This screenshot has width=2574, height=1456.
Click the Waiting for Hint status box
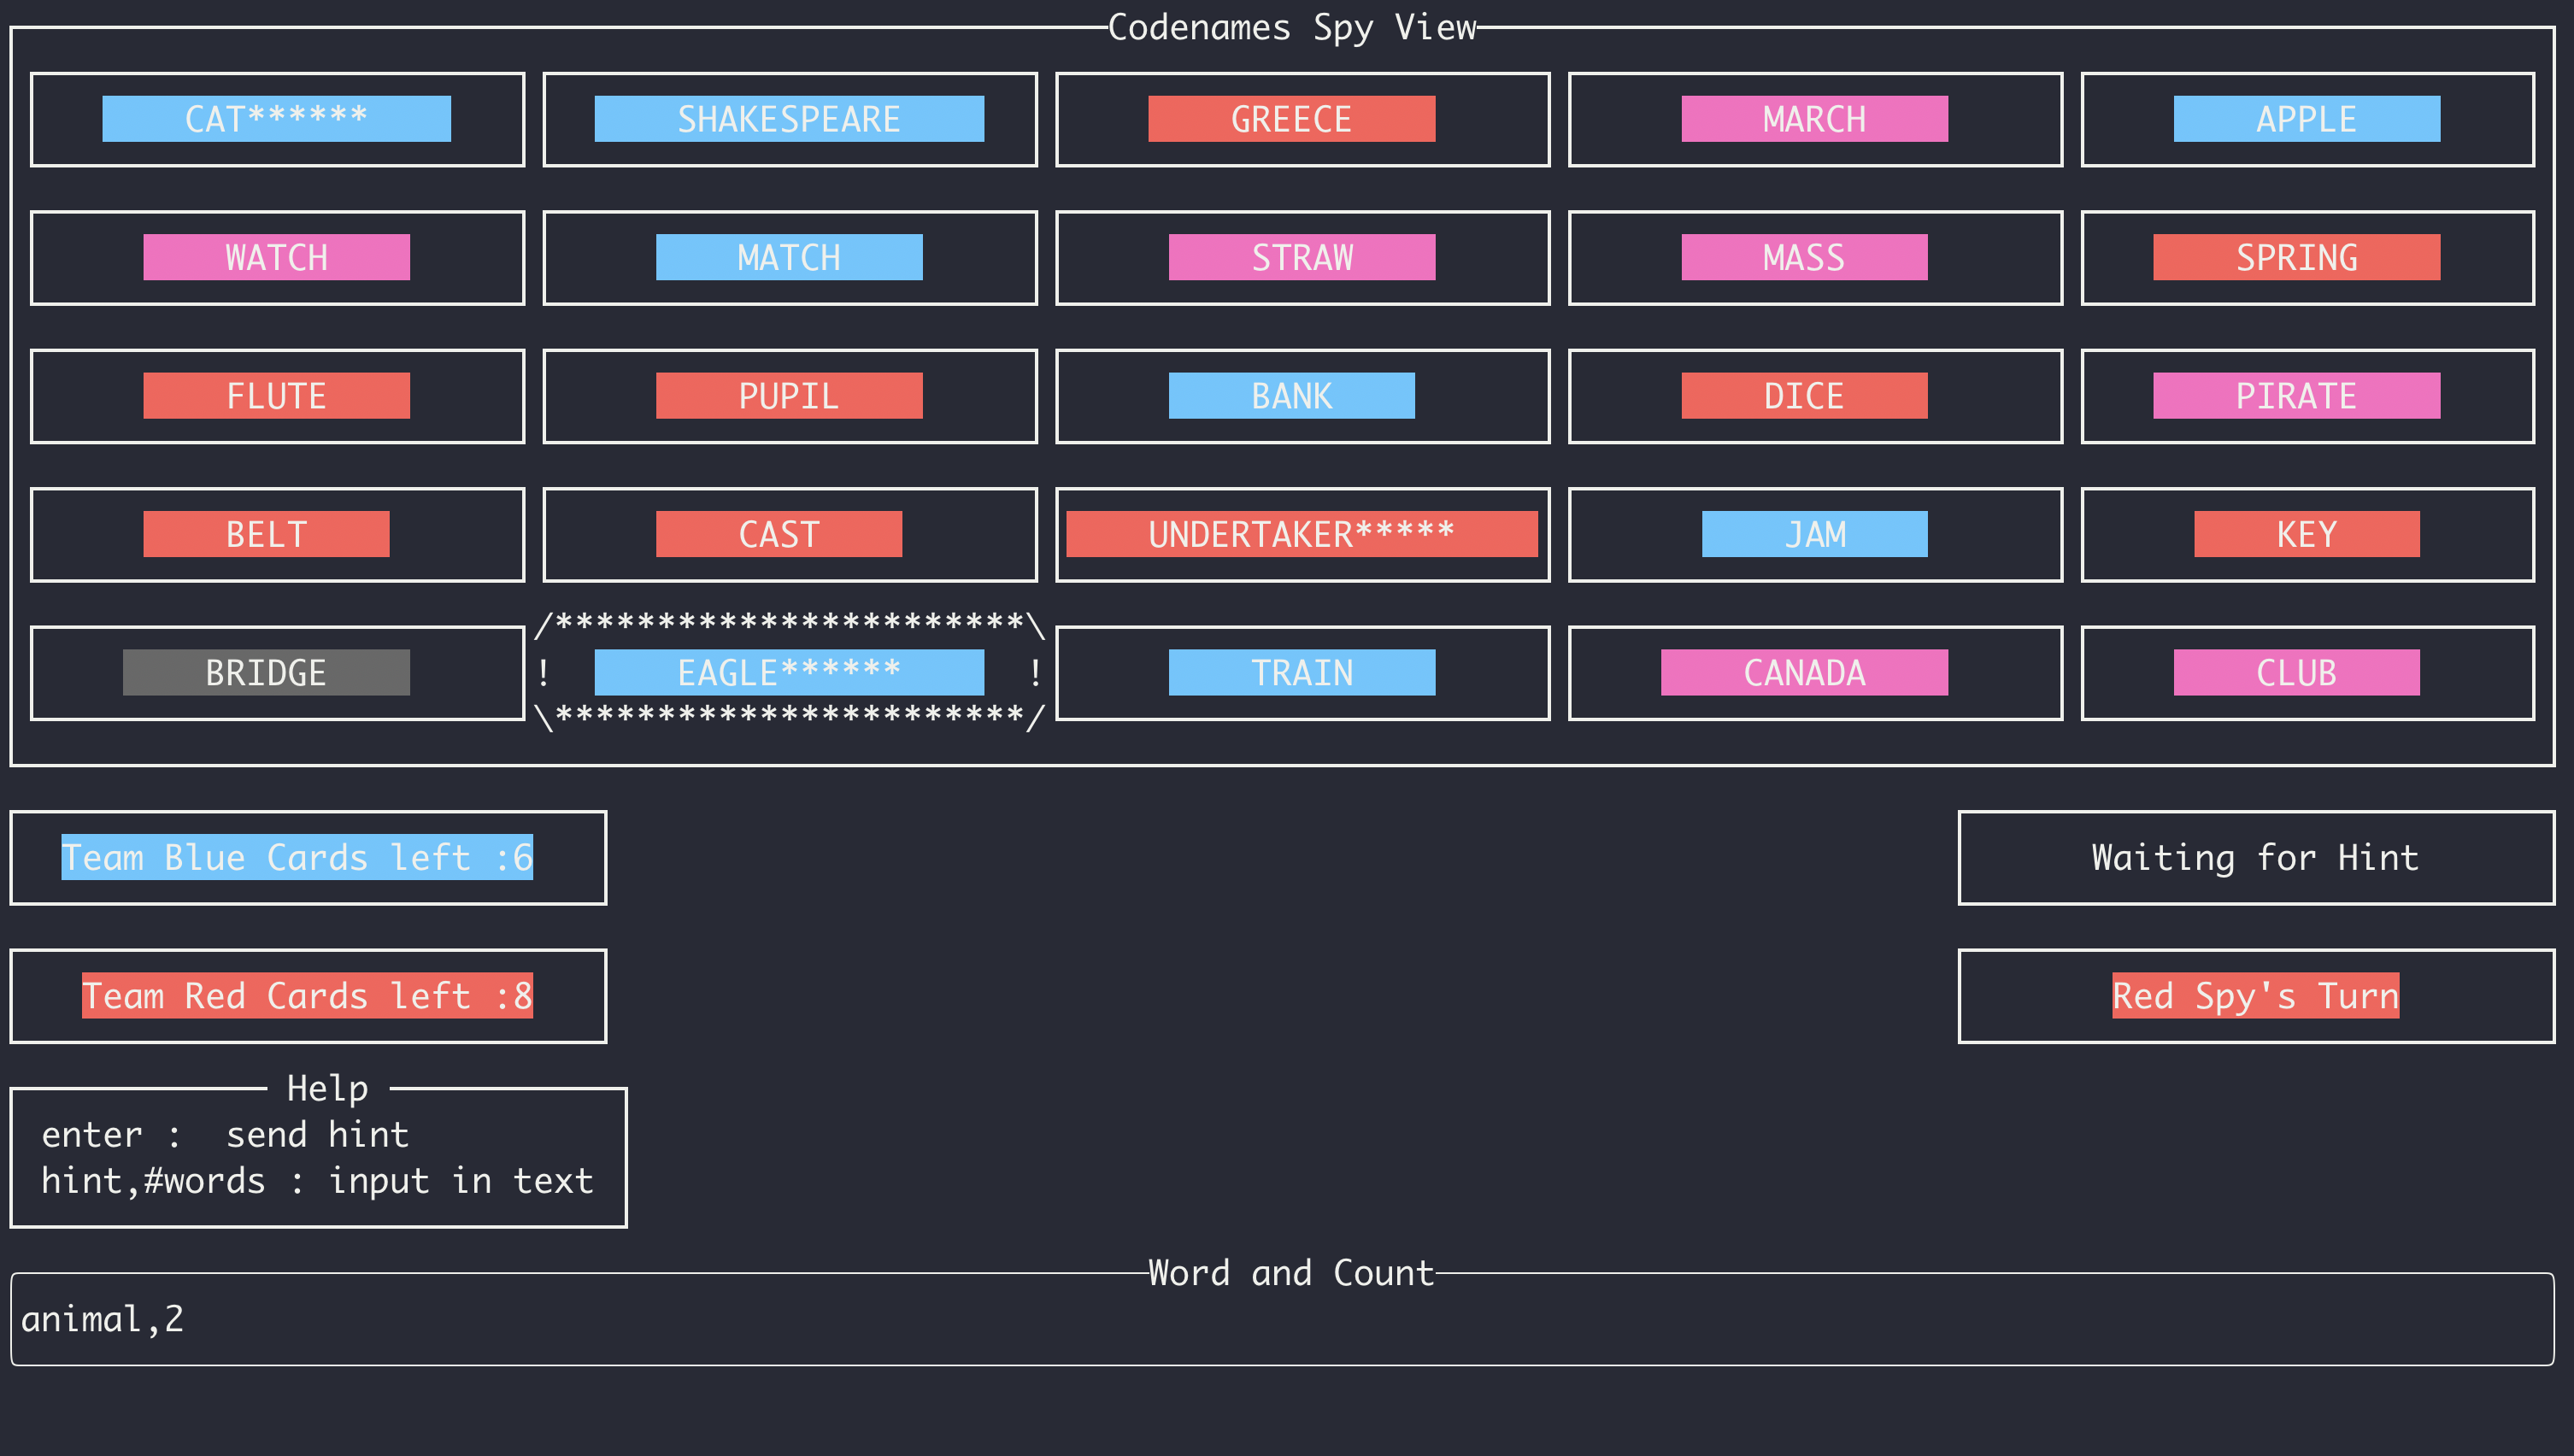2256,858
